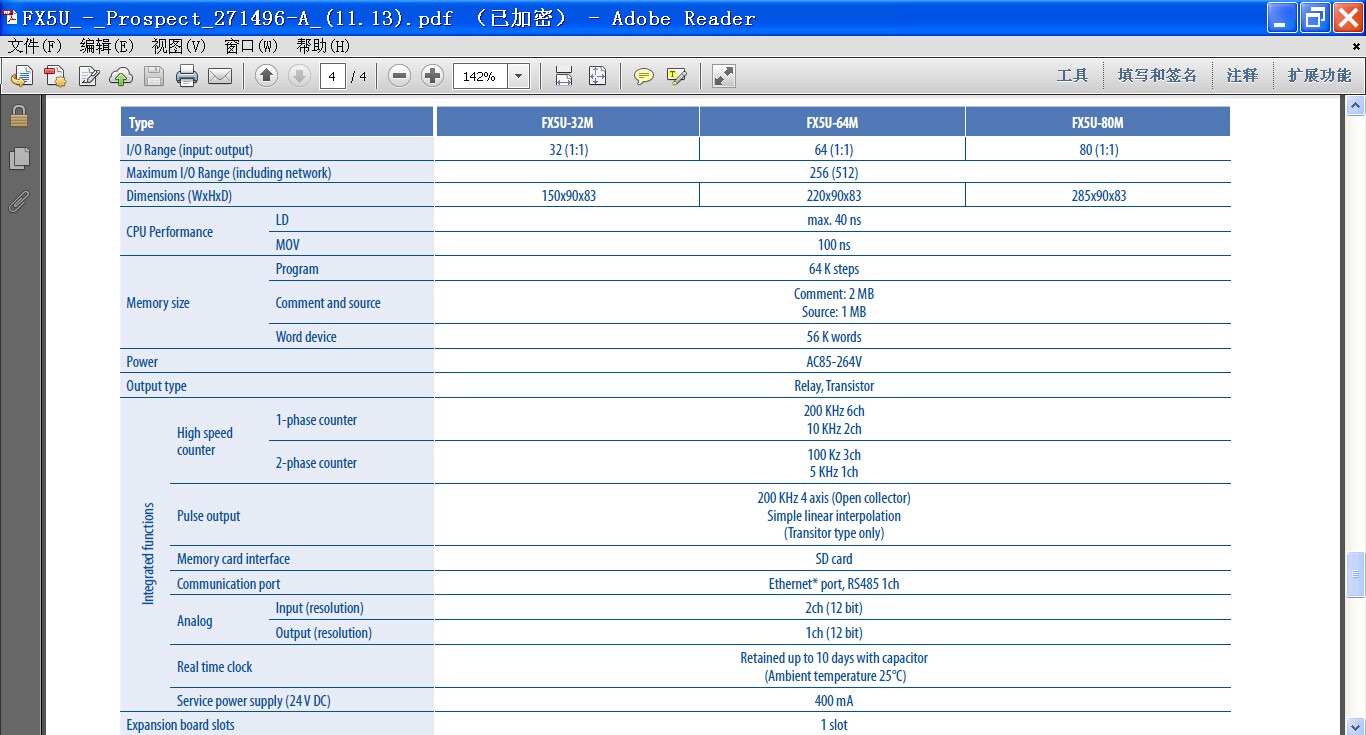The image size is (1366, 735).
Task: Zoom out using the minus button
Action: coord(400,76)
